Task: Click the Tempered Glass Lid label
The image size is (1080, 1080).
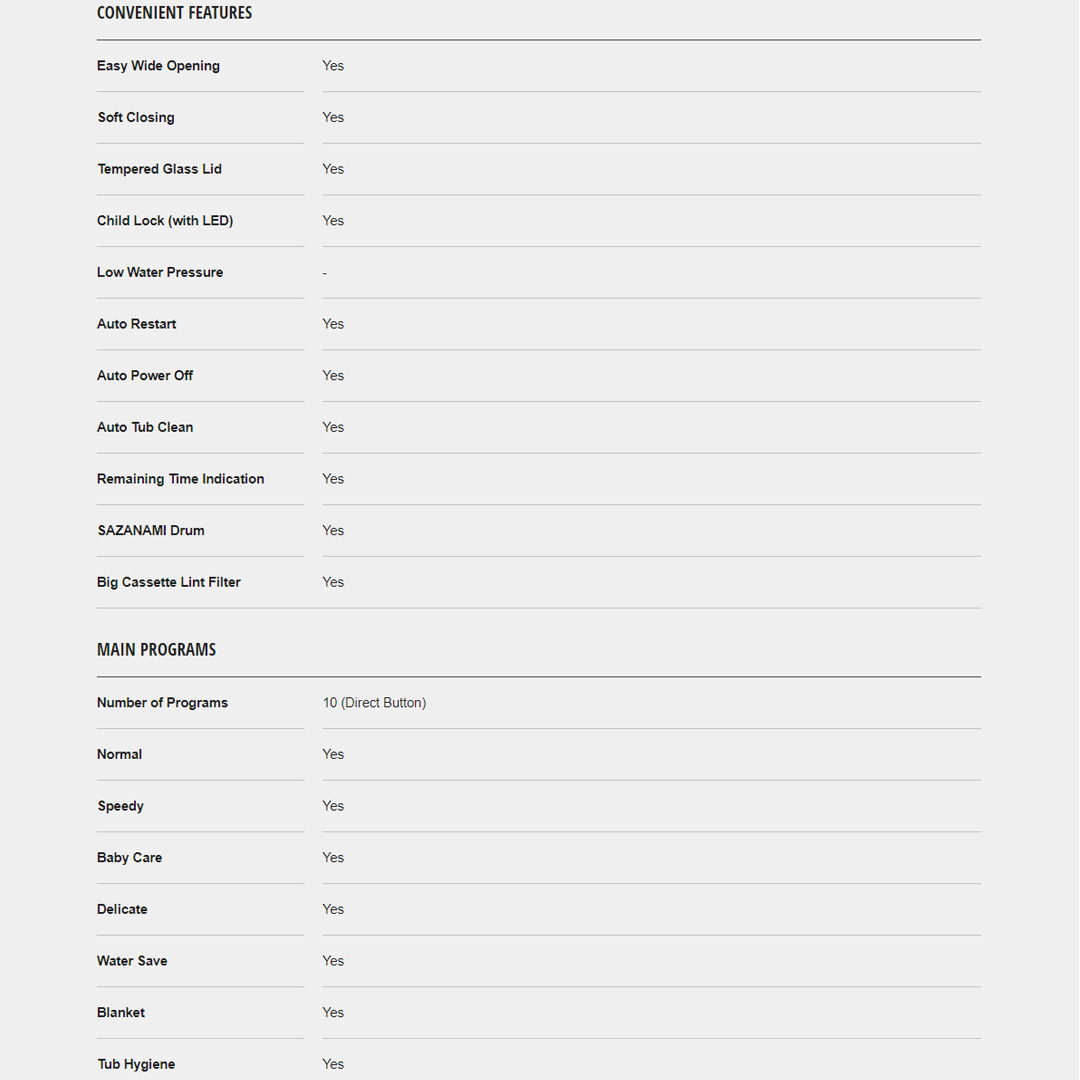Action: (159, 169)
